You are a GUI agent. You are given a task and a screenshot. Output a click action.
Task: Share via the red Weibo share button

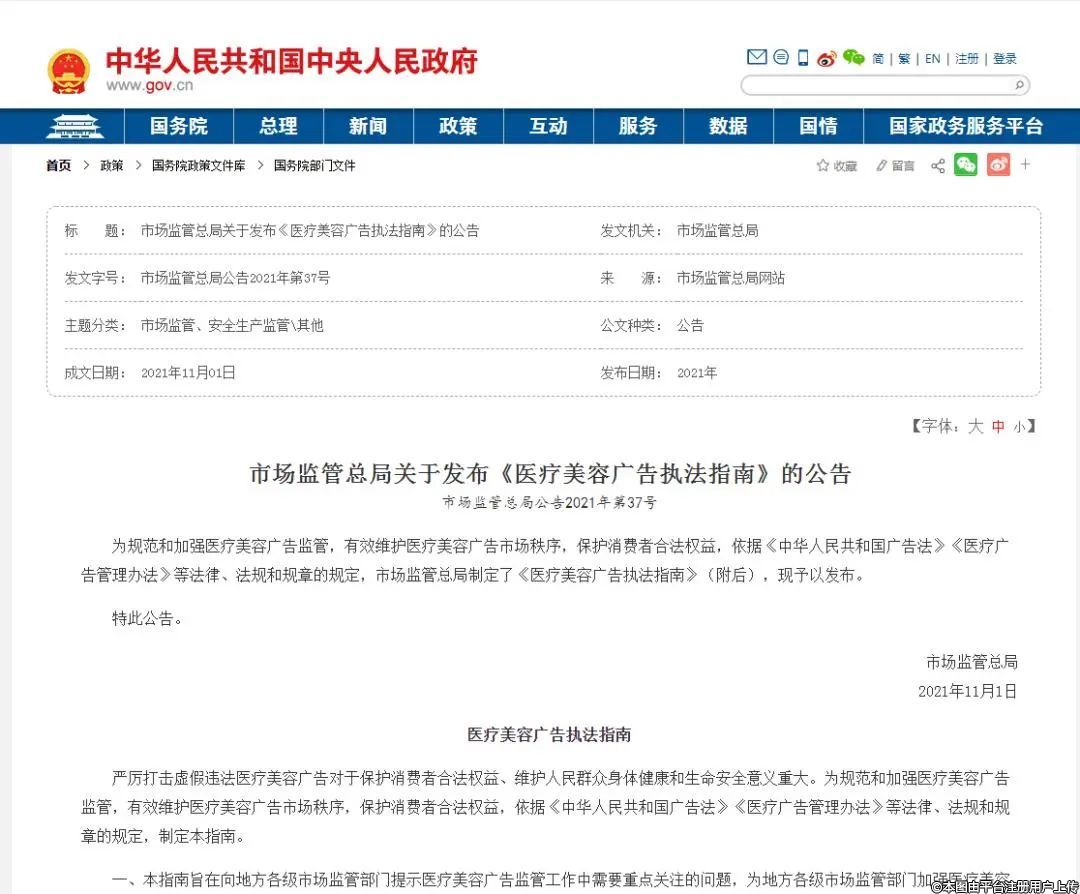pyautogui.click(x=998, y=165)
